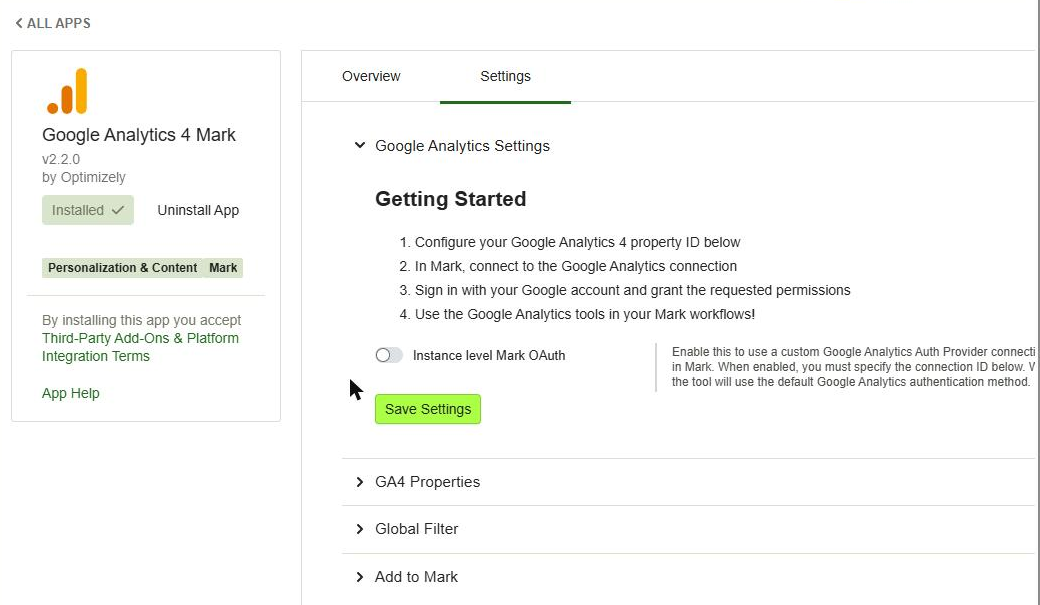The width and height of the screenshot is (1040, 605).
Task: Click the Getting Started heading
Action: tap(450, 199)
